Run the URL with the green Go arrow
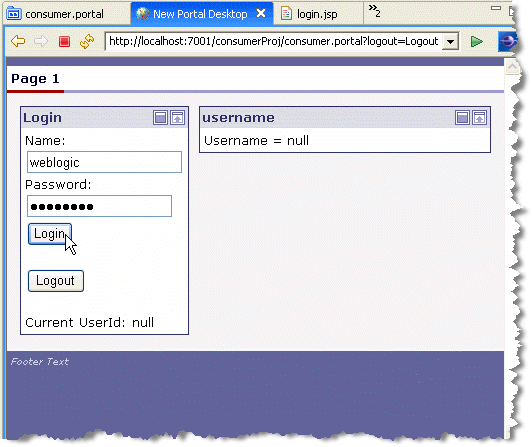The width and height of the screenshot is (532, 447). pyautogui.click(x=477, y=41)
